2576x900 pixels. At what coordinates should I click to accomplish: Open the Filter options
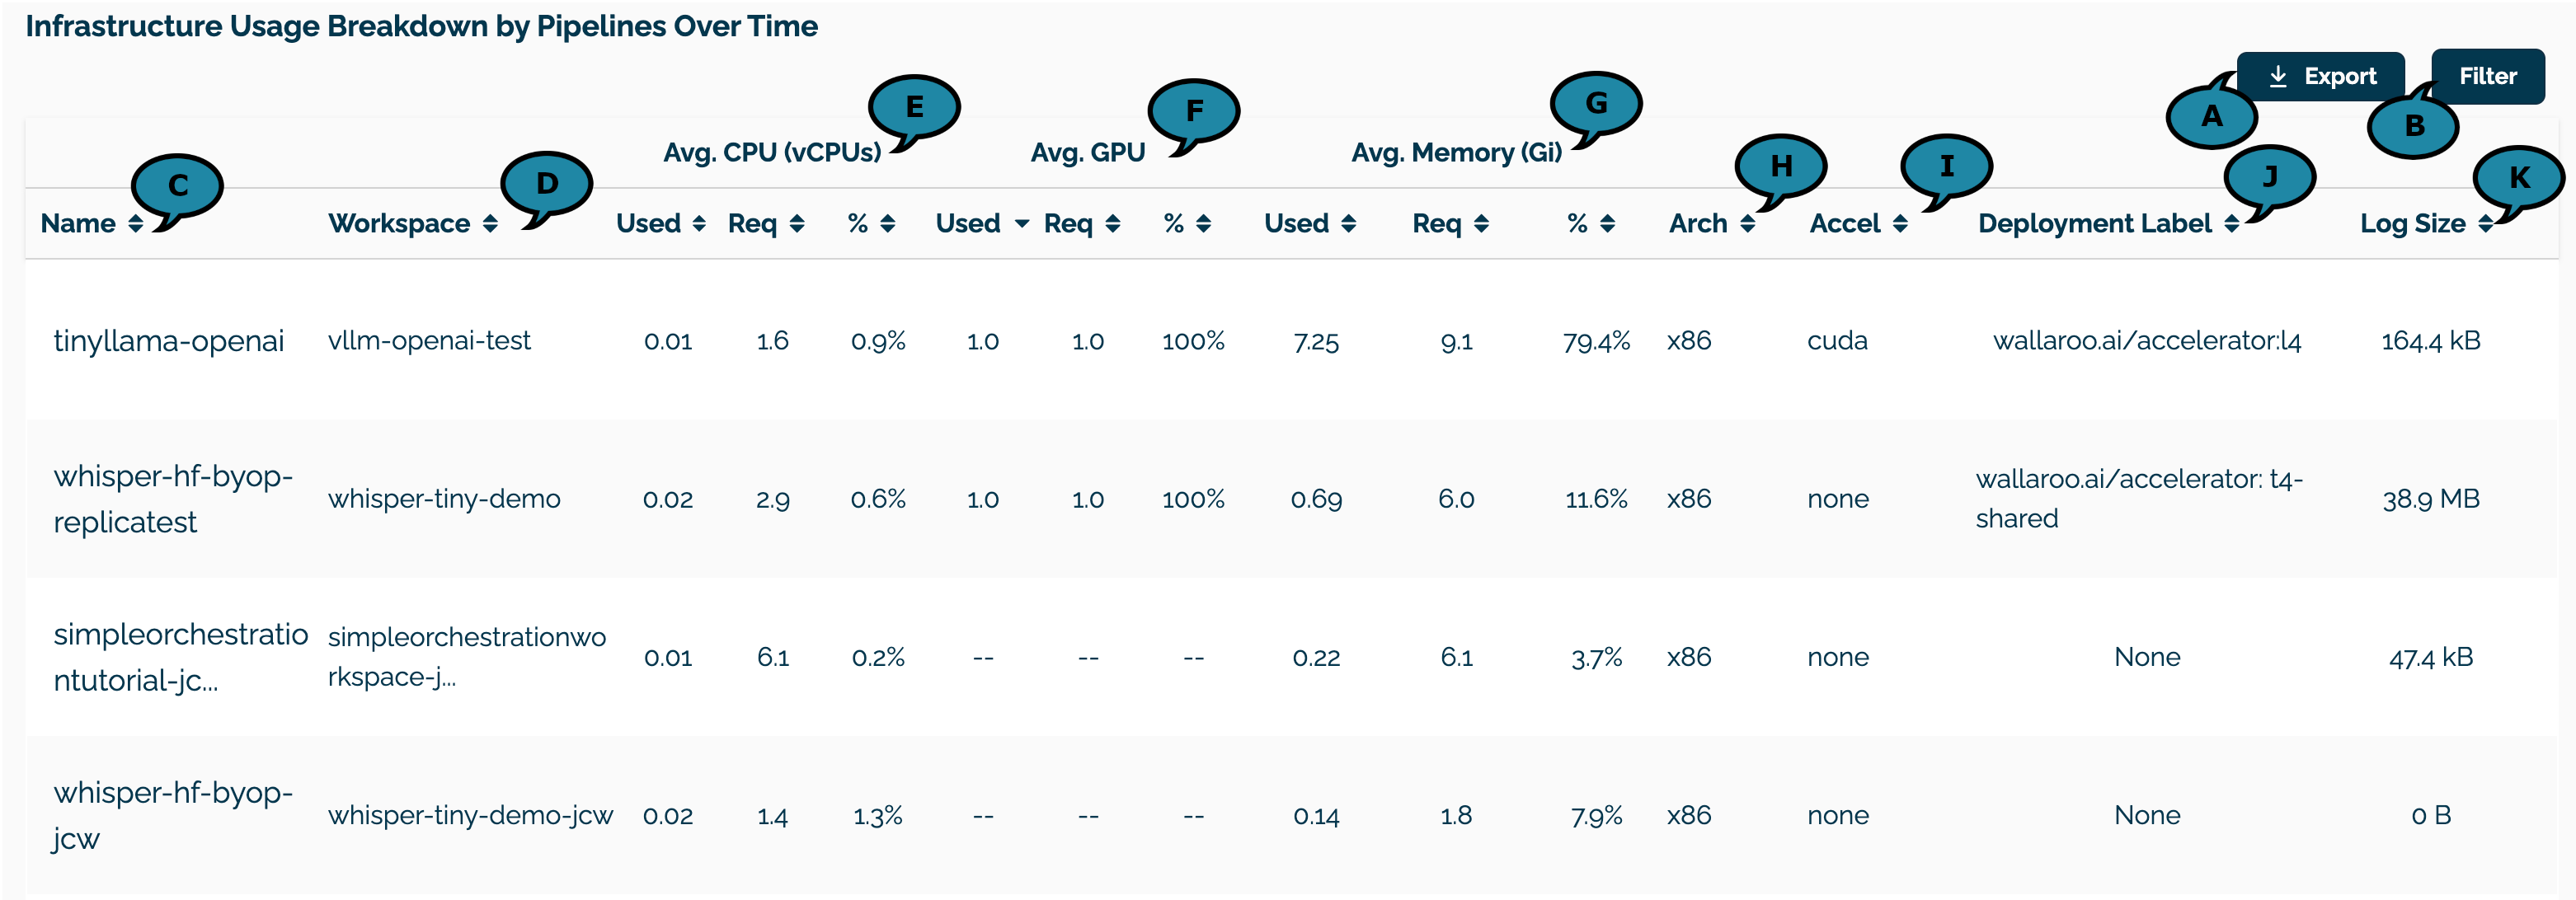point(2487,77)
